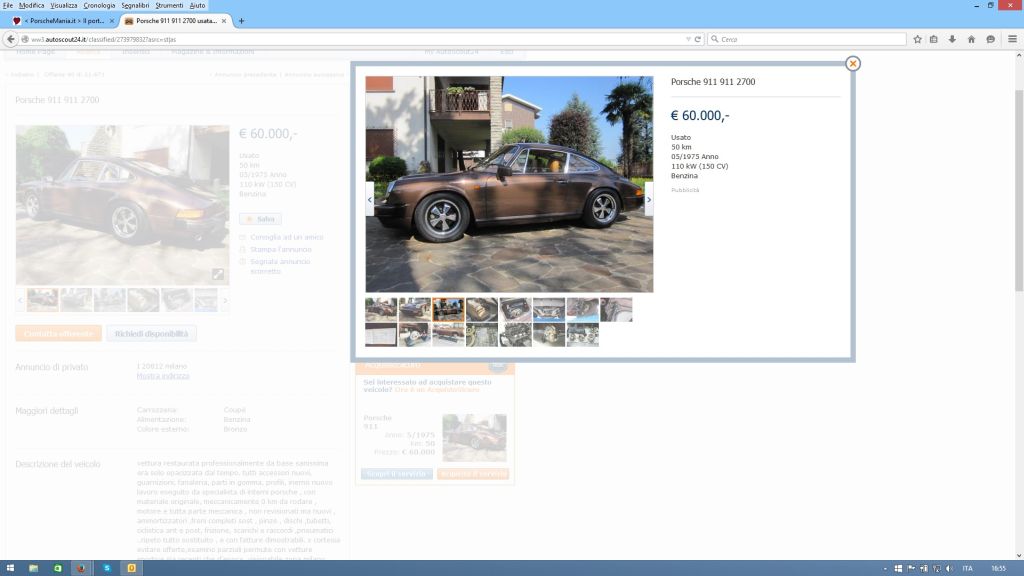
Task: Open the Windows Start menu
Action: coord(10,568)
